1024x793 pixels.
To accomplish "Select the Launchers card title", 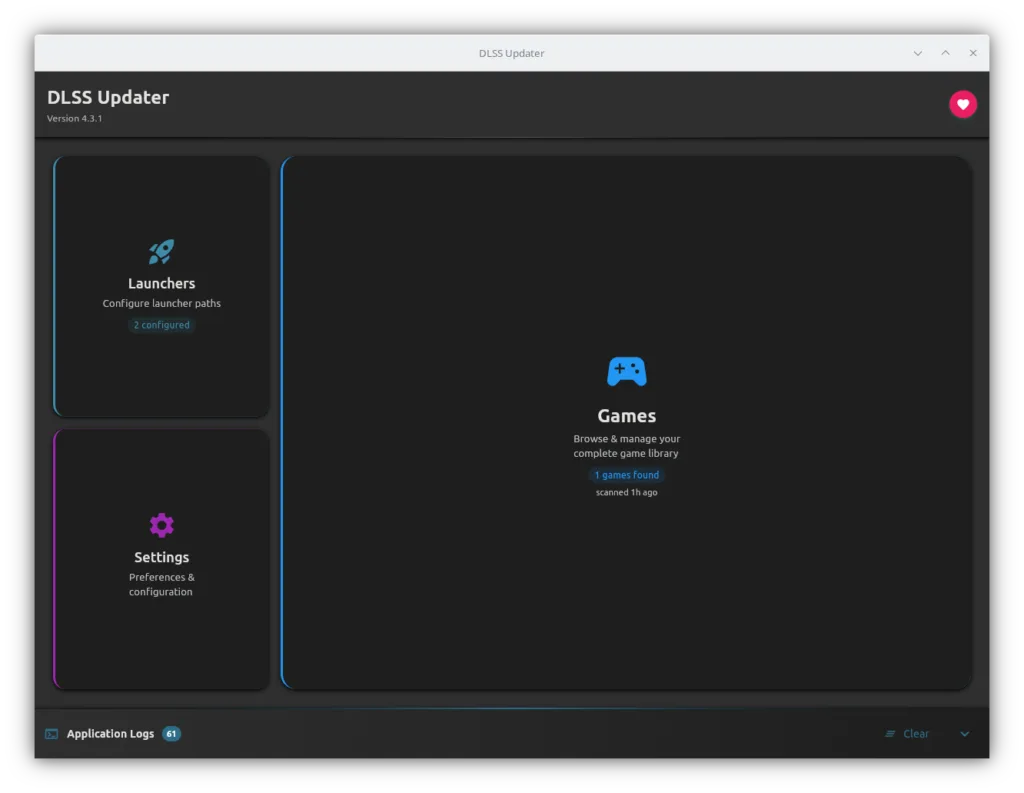I will pos(161,283).
